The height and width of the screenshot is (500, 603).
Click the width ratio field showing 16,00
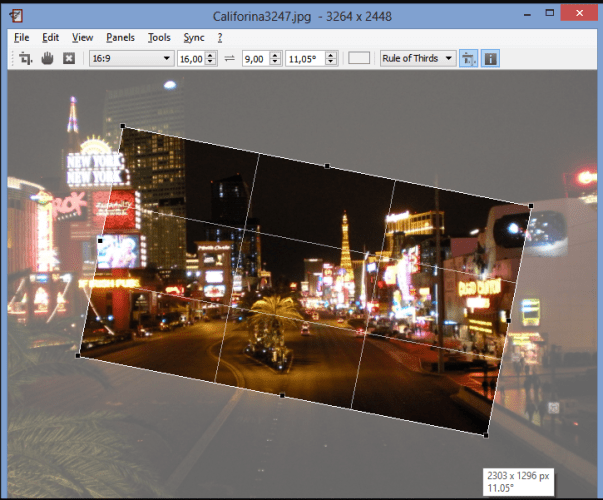click(191, 59)
